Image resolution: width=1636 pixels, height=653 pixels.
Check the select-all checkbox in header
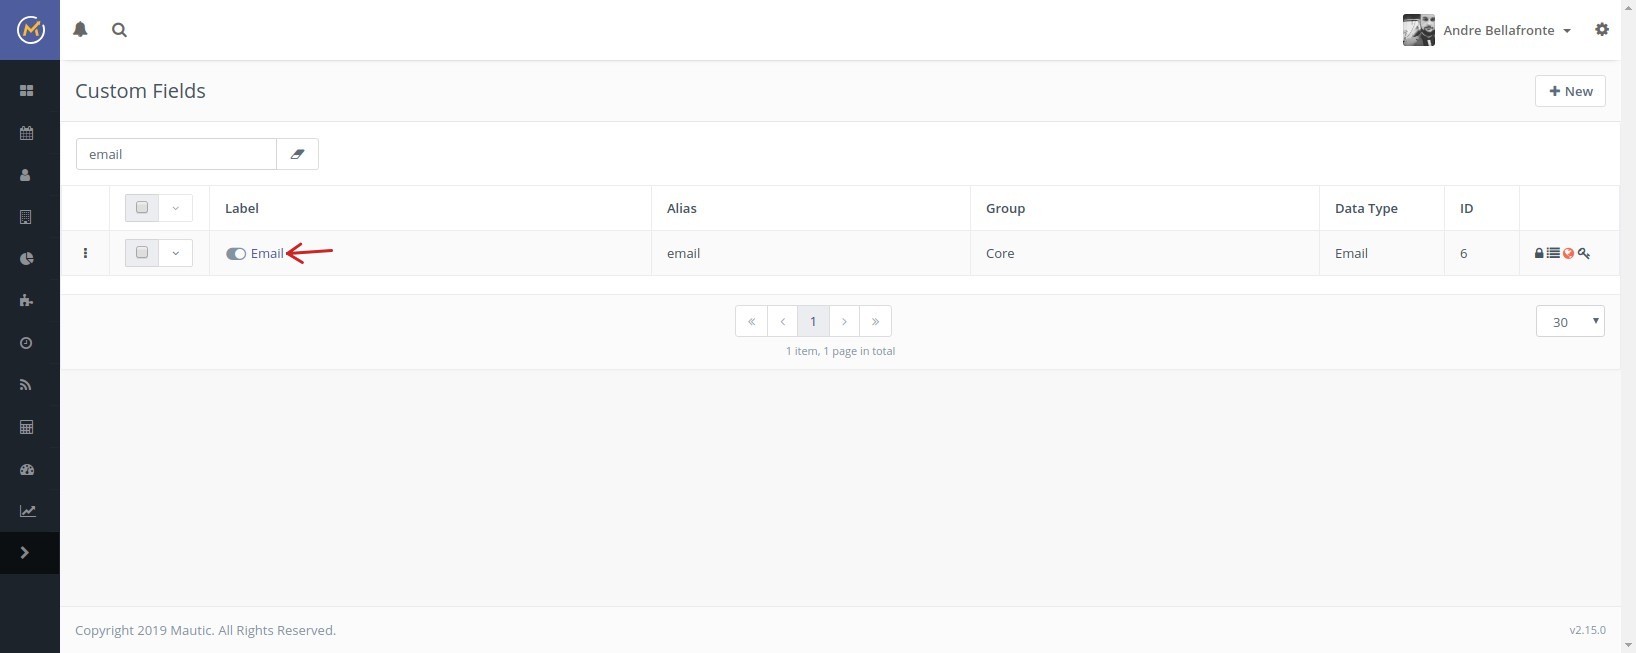142,208
